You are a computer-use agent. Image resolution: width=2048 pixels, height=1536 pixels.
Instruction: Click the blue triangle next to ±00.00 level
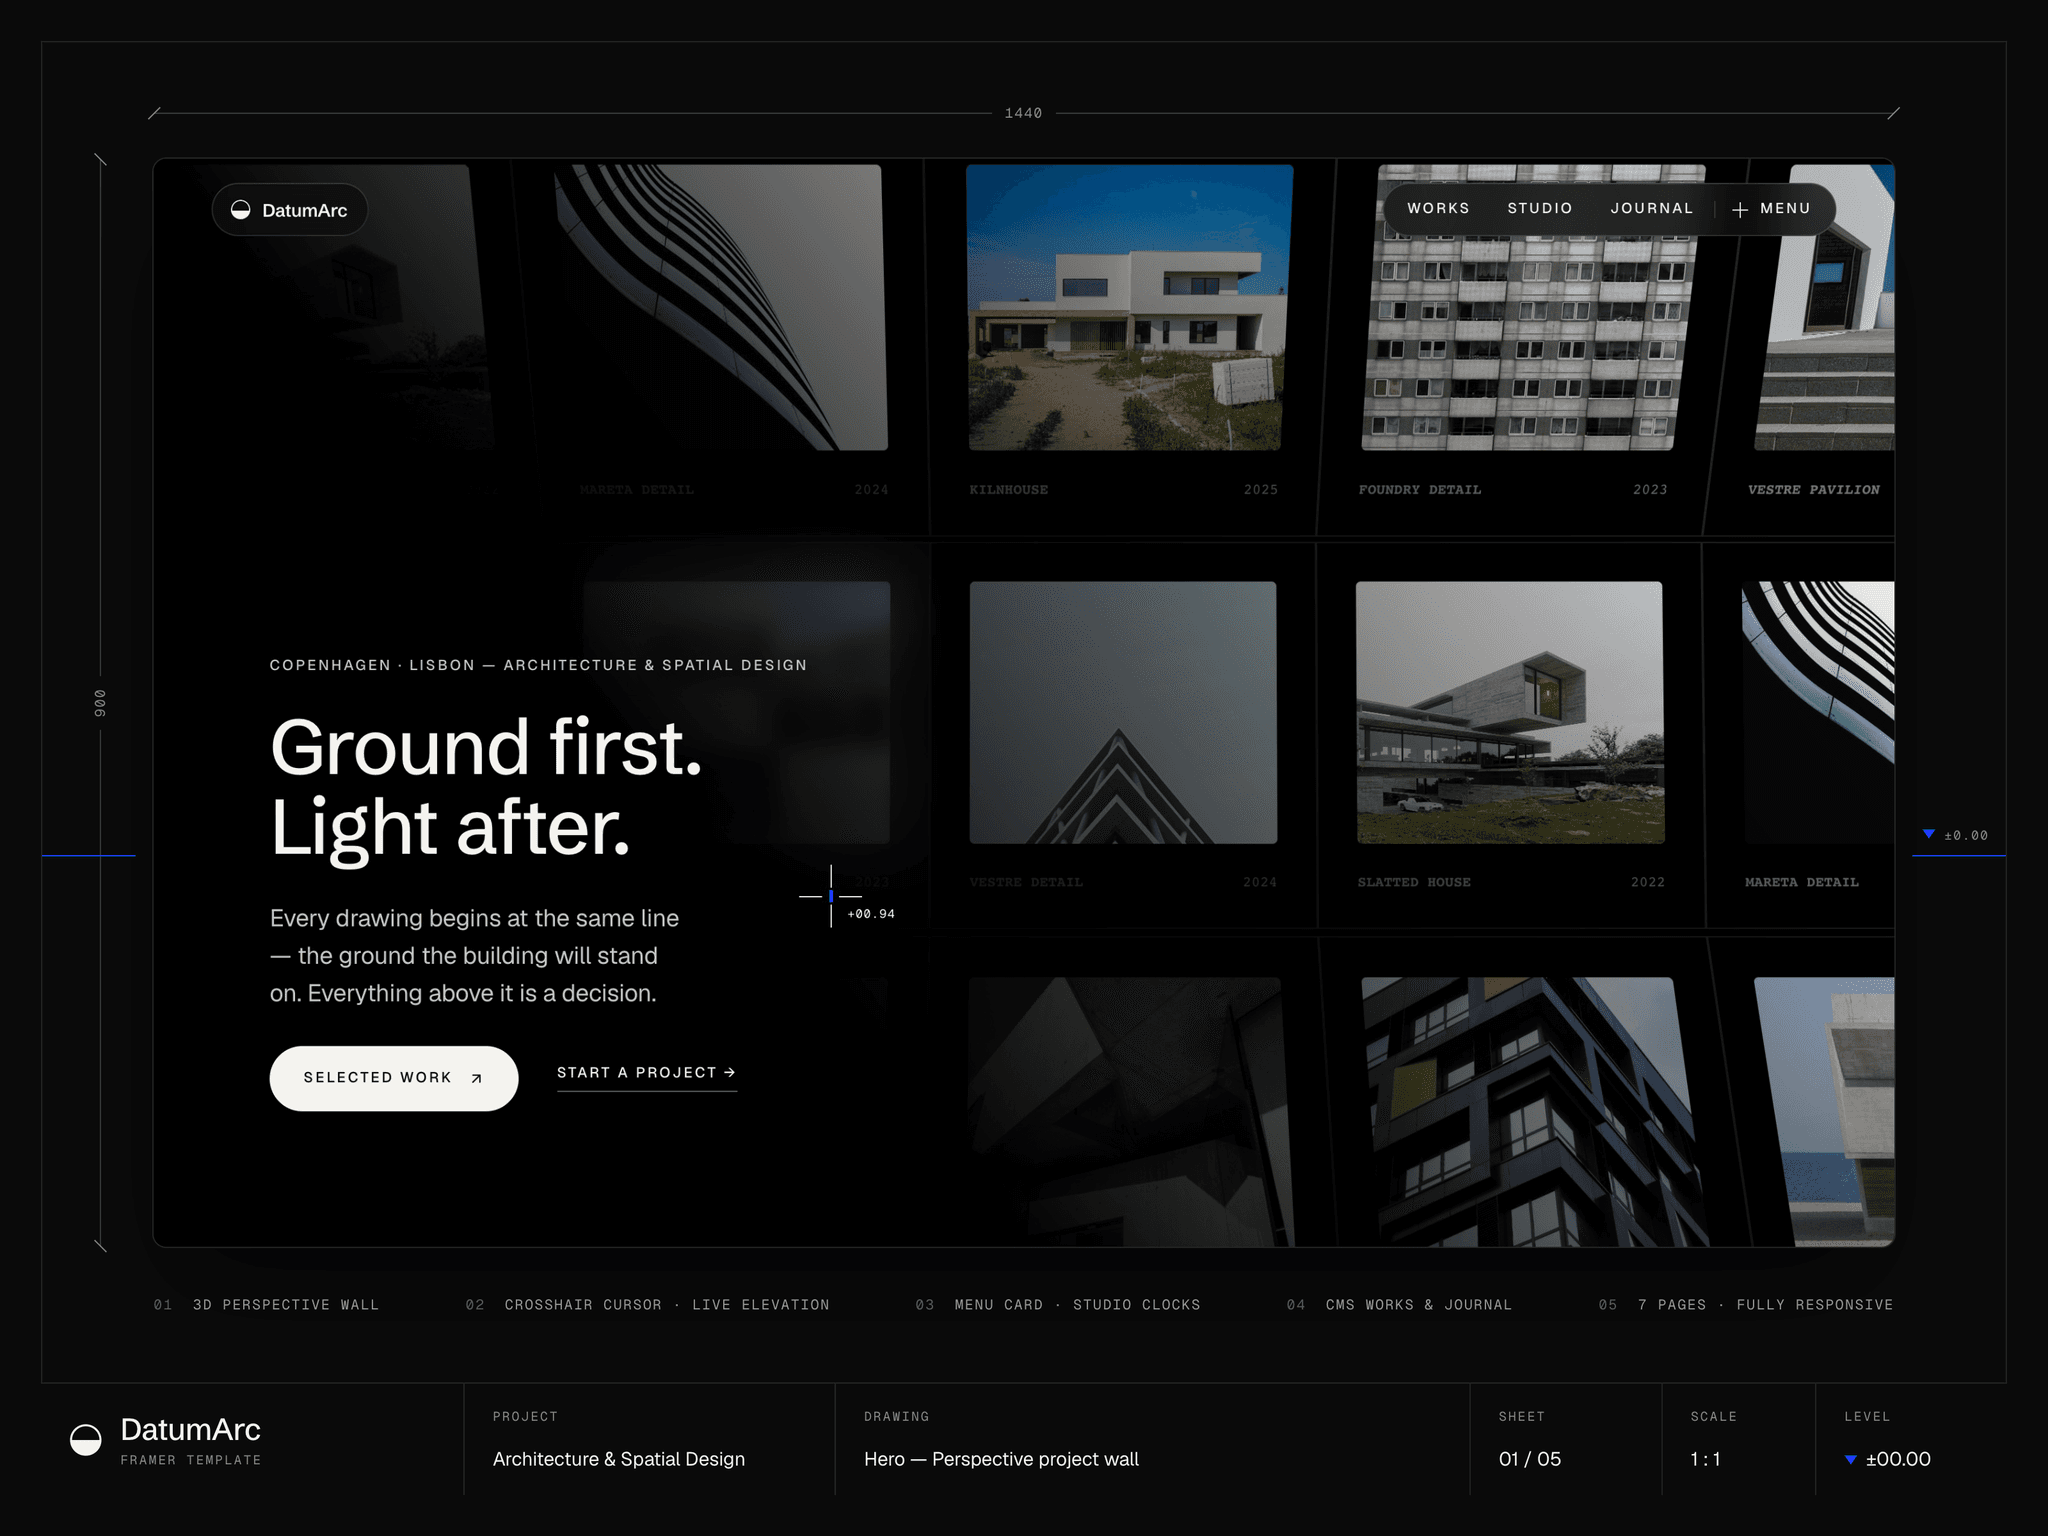(1851, 1460)
